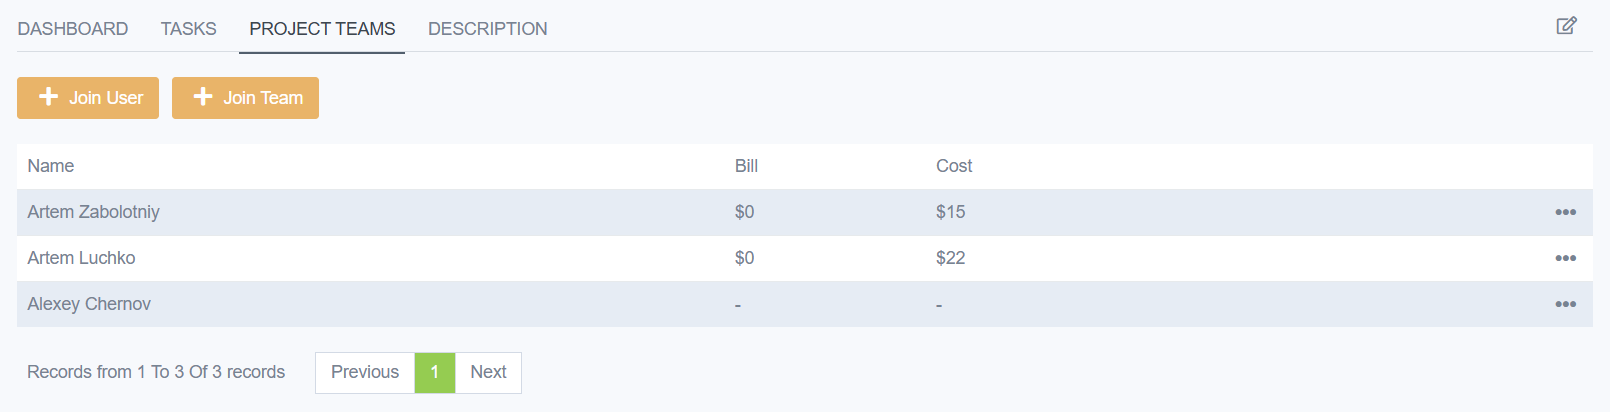Image resolution: width=1610 pixels, height=412 pixels.
Task: Open more options for Artem Zabolotniy
Action: 1565,212
